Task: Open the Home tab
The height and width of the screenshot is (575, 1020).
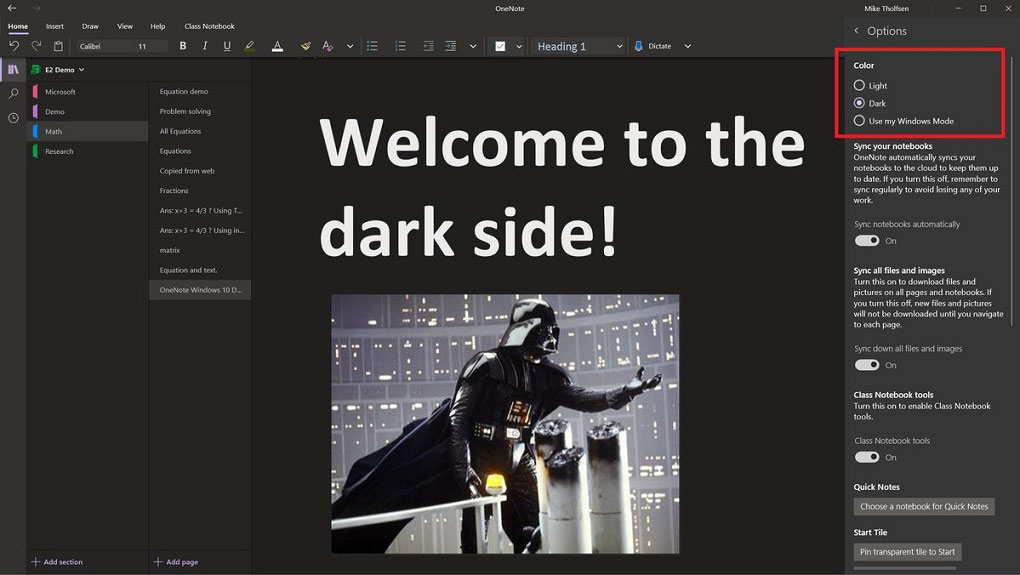Action: point(18,26)
